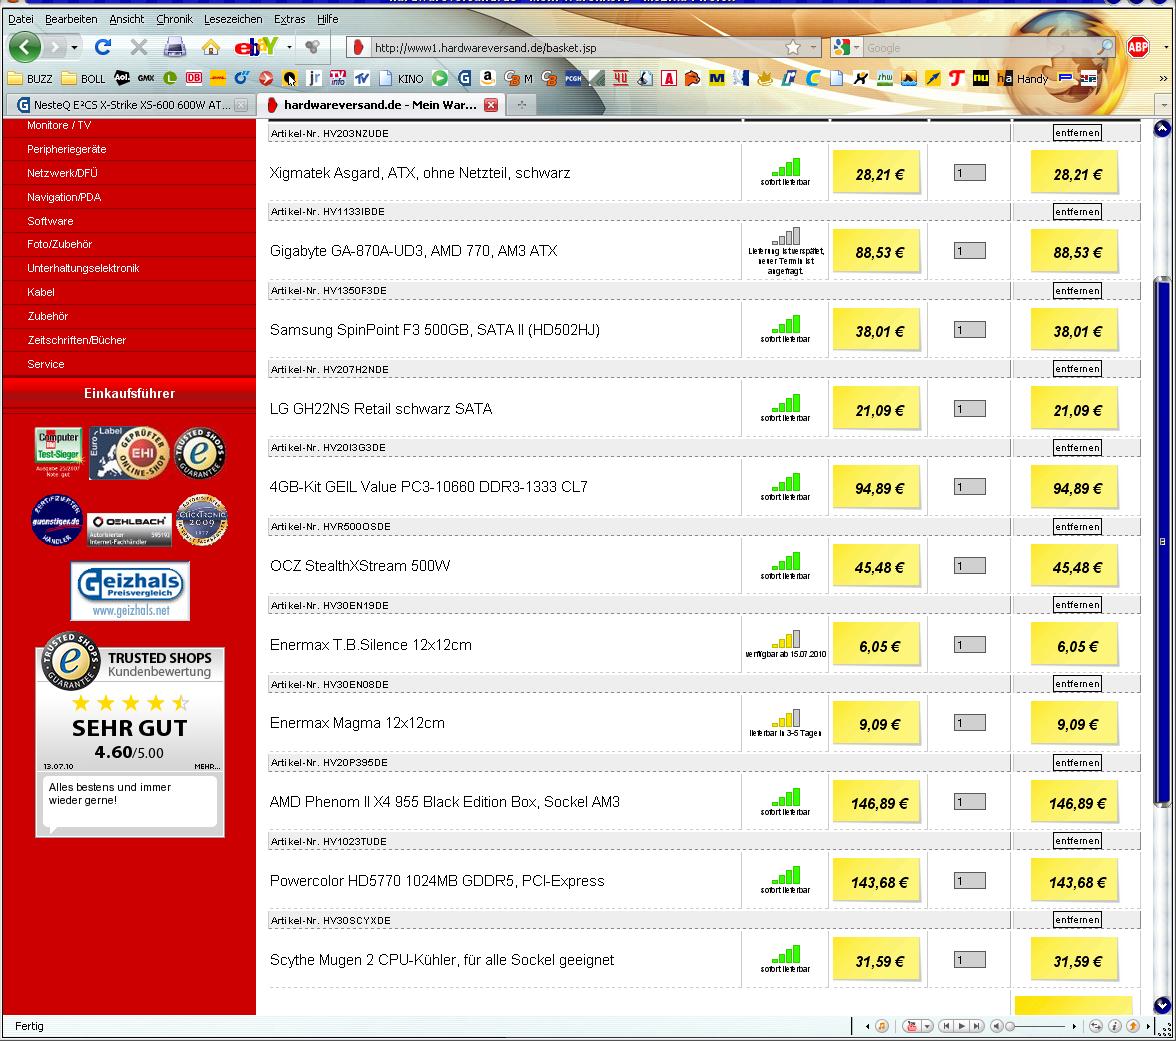Open the back/forward history dropdown arrow
Viewport: 1176px width, 1041px height.
pyautogui.click(x=74, y=48)
